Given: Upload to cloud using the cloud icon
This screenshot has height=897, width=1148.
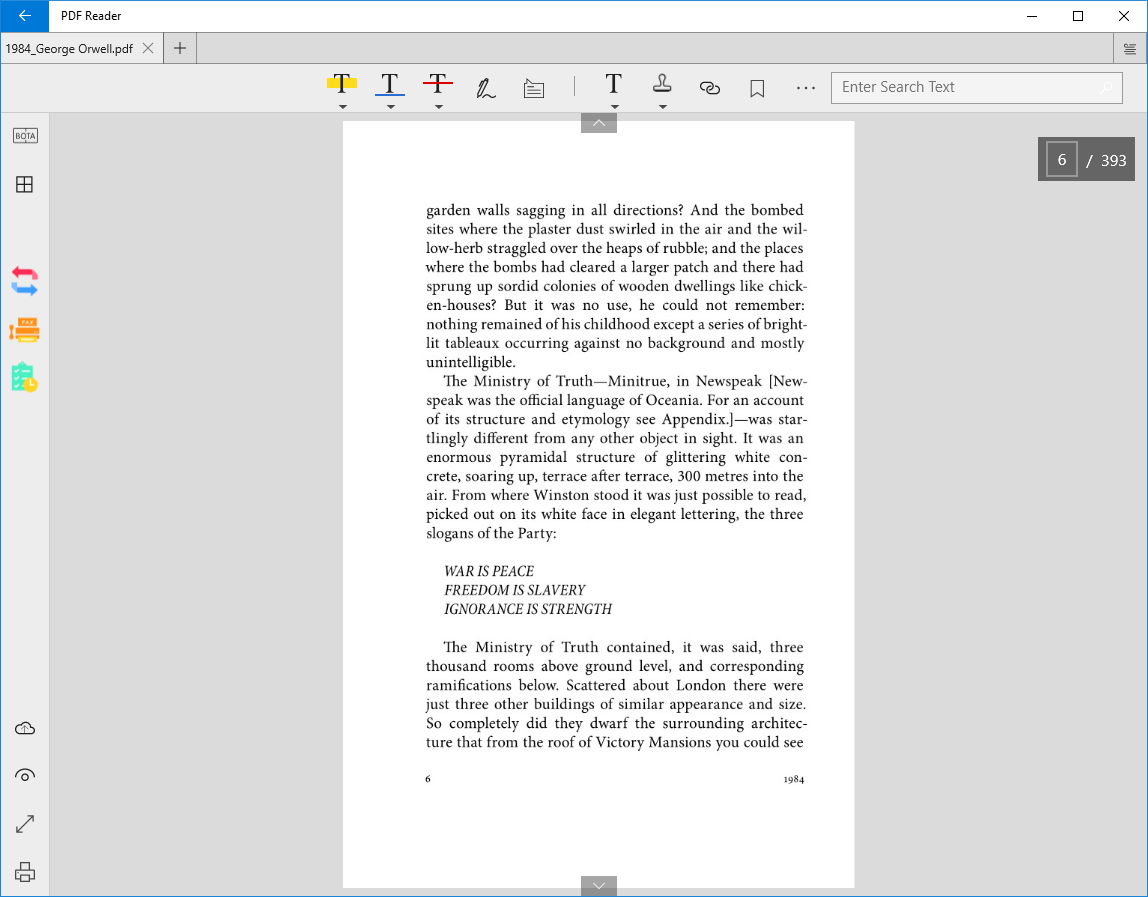Looking at the screenshot, I should point(25,729).
